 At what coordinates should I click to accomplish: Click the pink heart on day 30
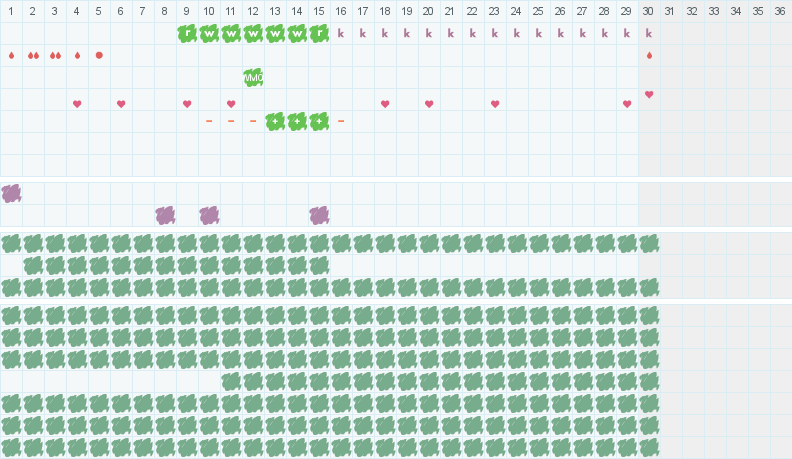click(x=649, y=95)
